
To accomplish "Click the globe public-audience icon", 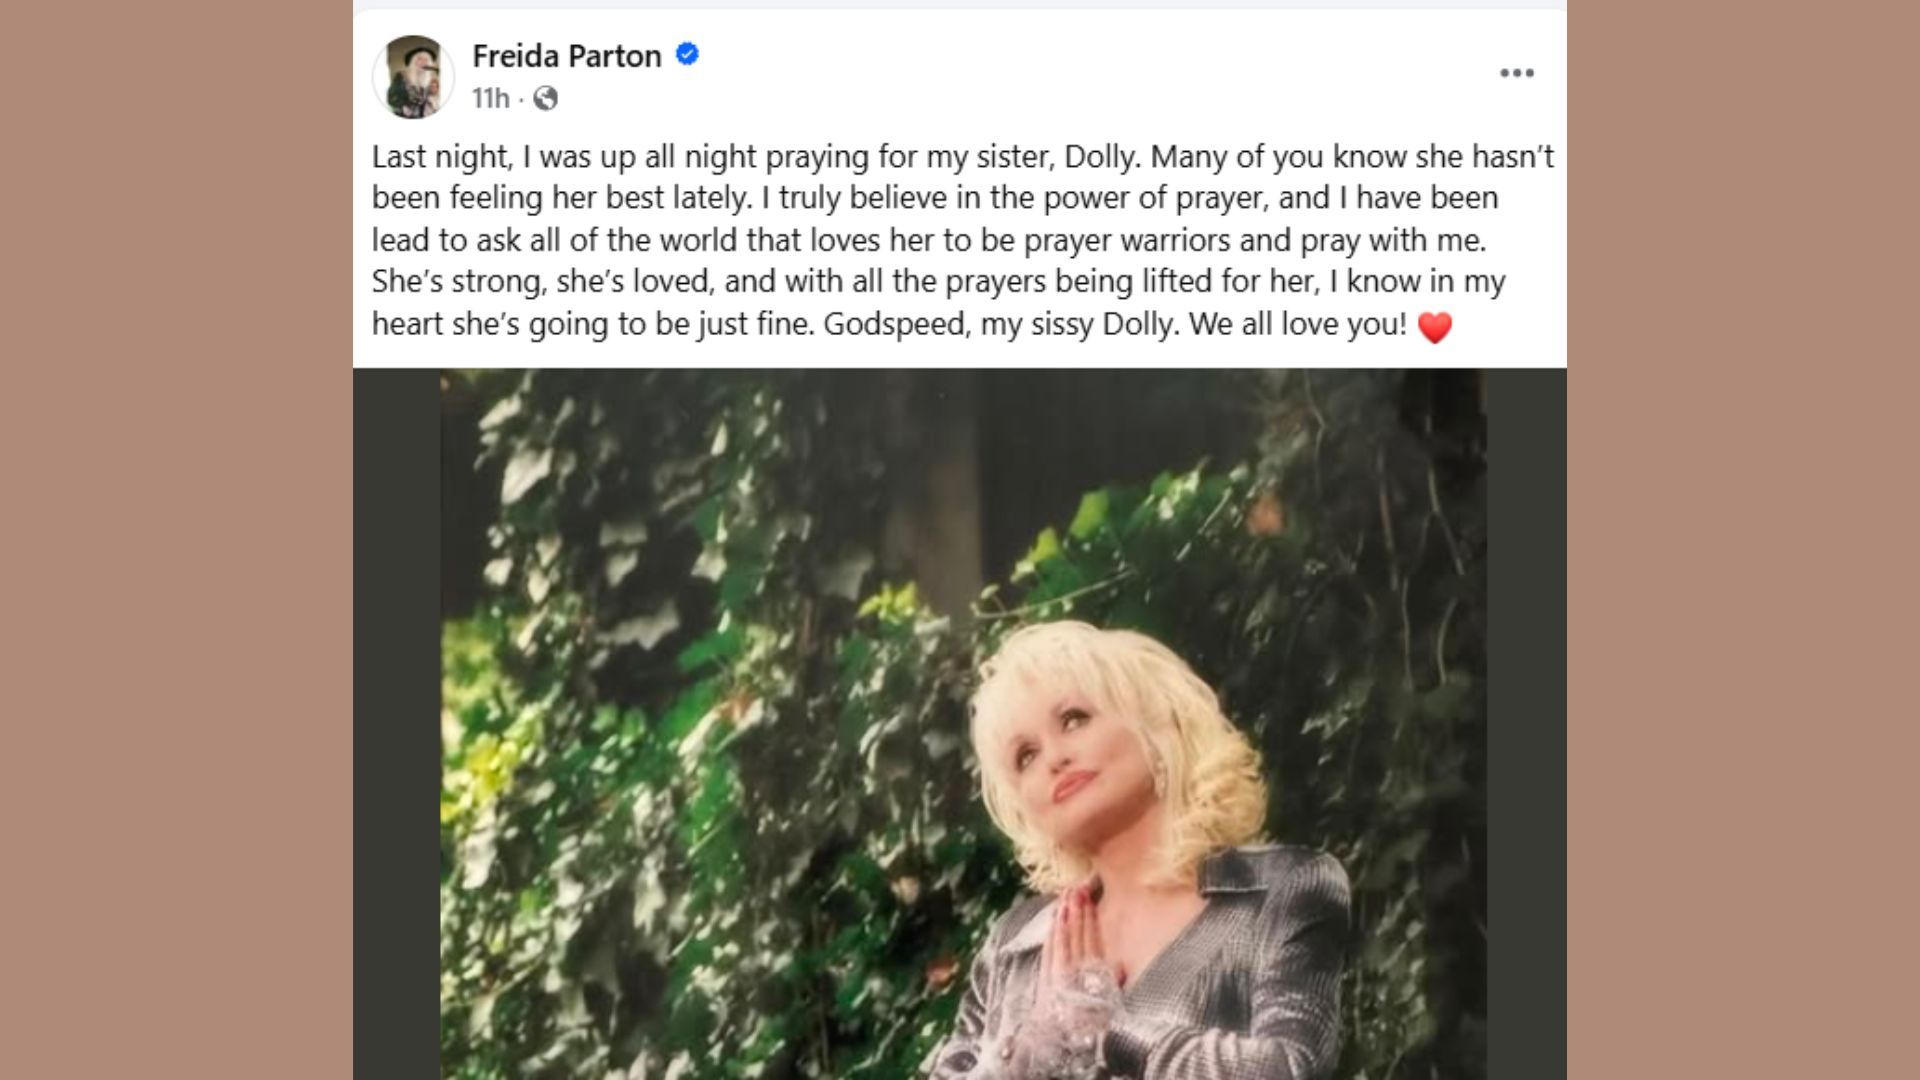I will pos(545,98).
